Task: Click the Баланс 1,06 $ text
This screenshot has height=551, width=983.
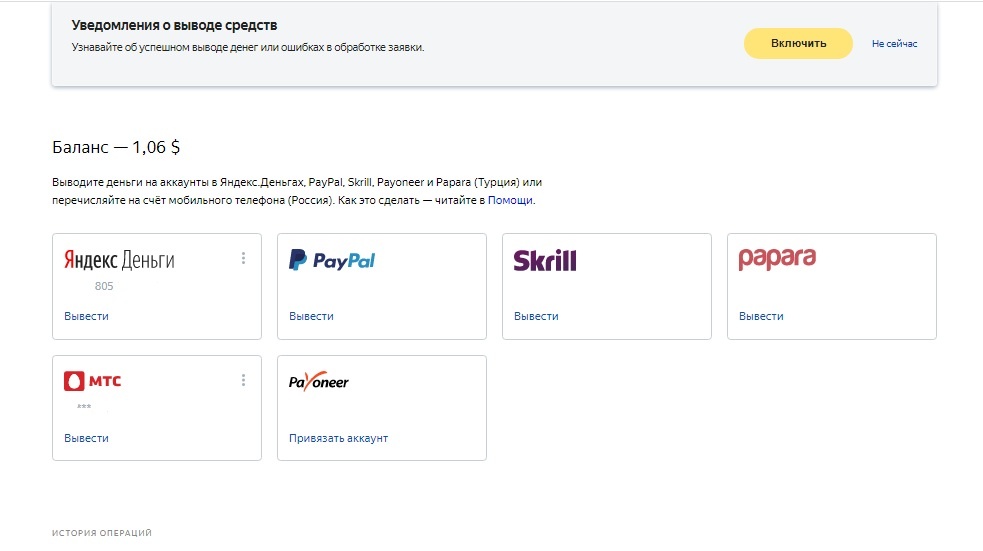Action: tap(116, 147)
